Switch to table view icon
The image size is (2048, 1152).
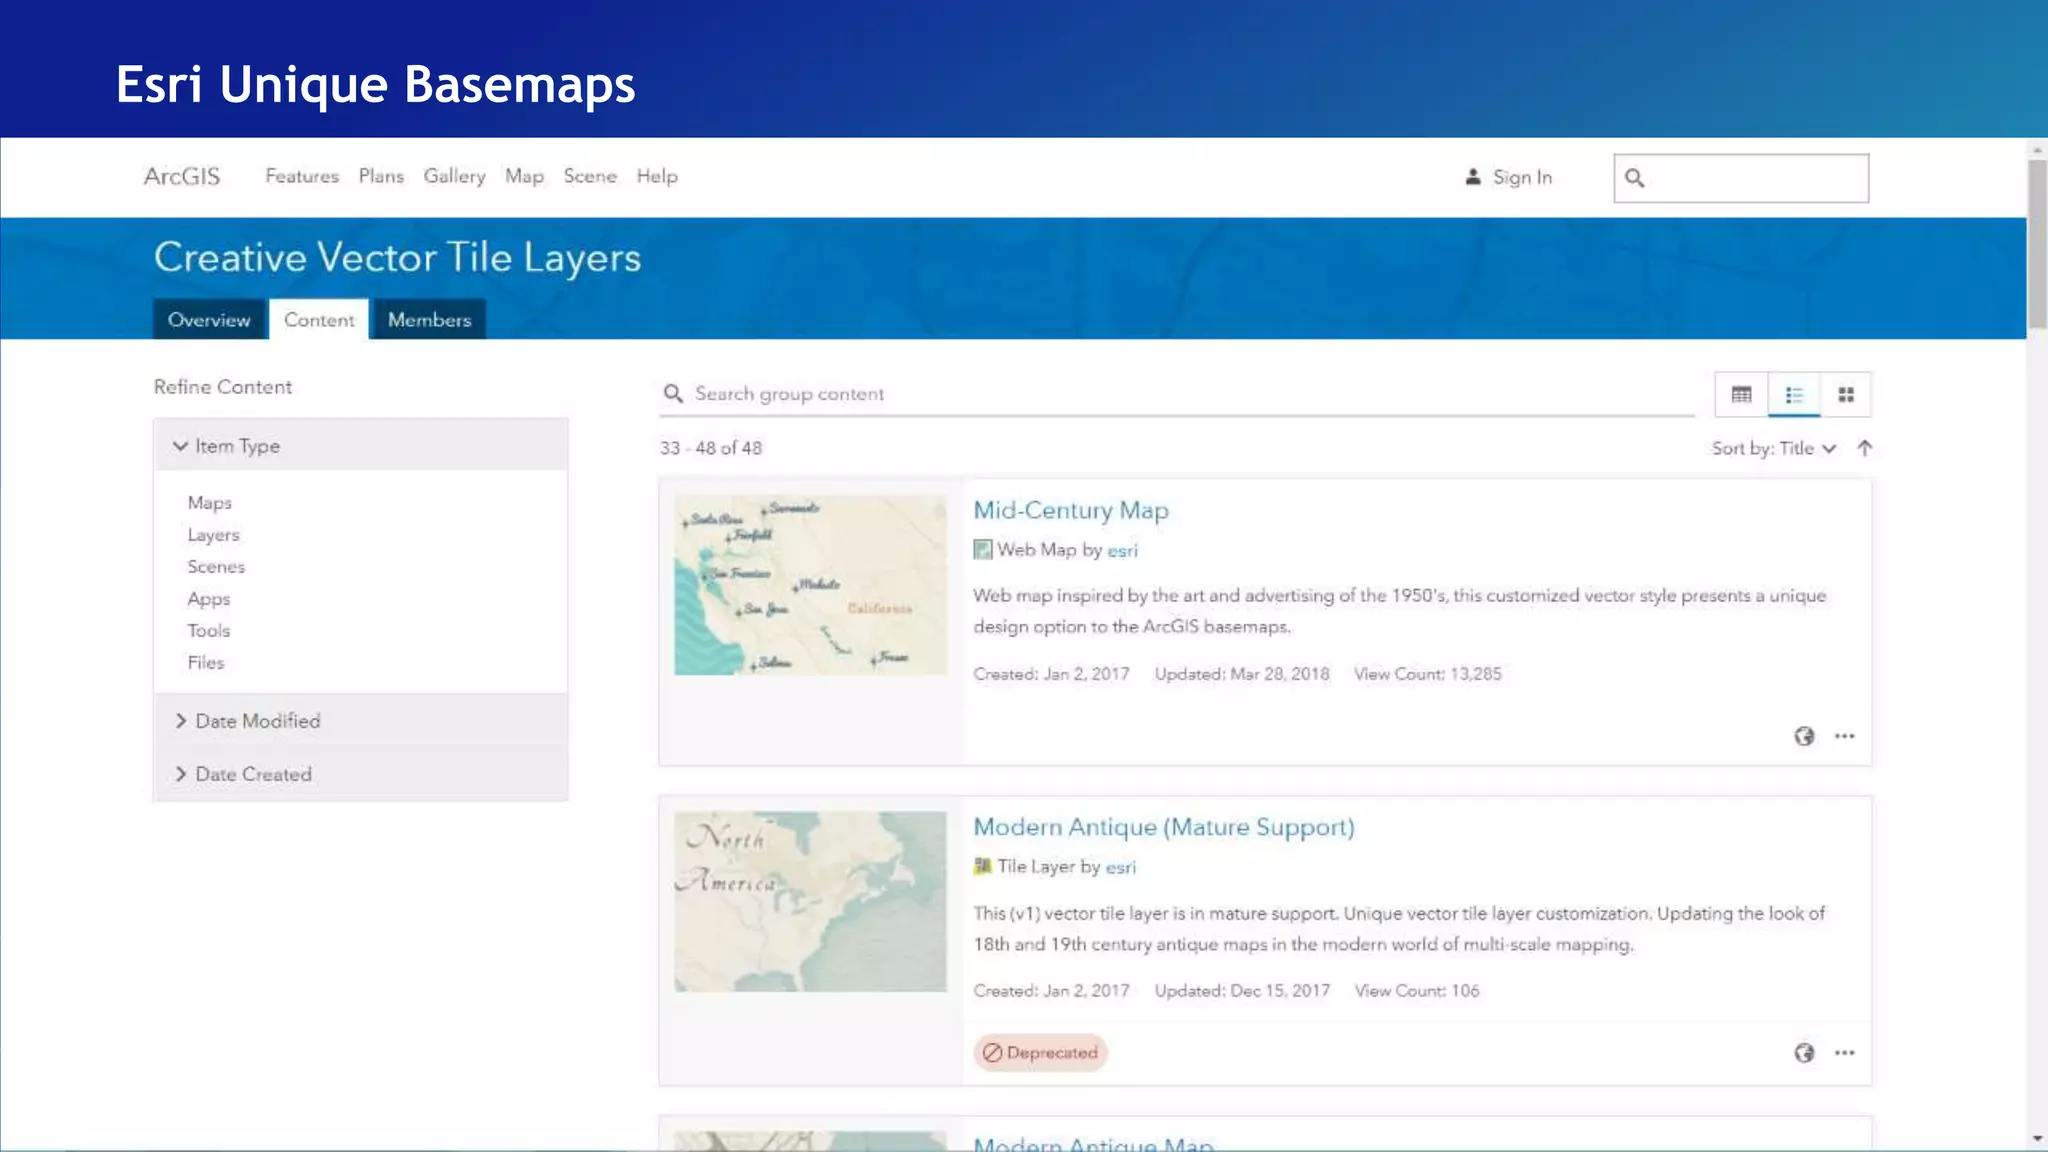click(1741, 394)
